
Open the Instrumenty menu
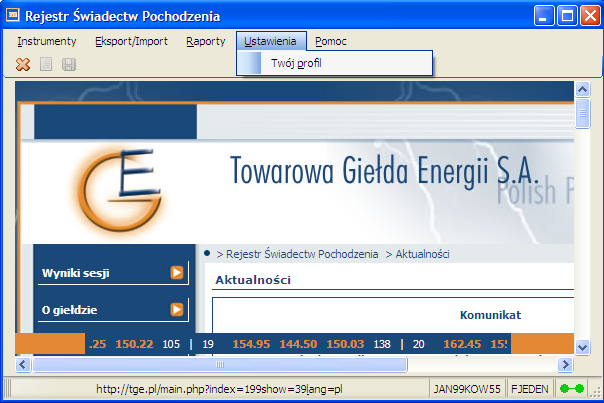[x=47, y=41]
